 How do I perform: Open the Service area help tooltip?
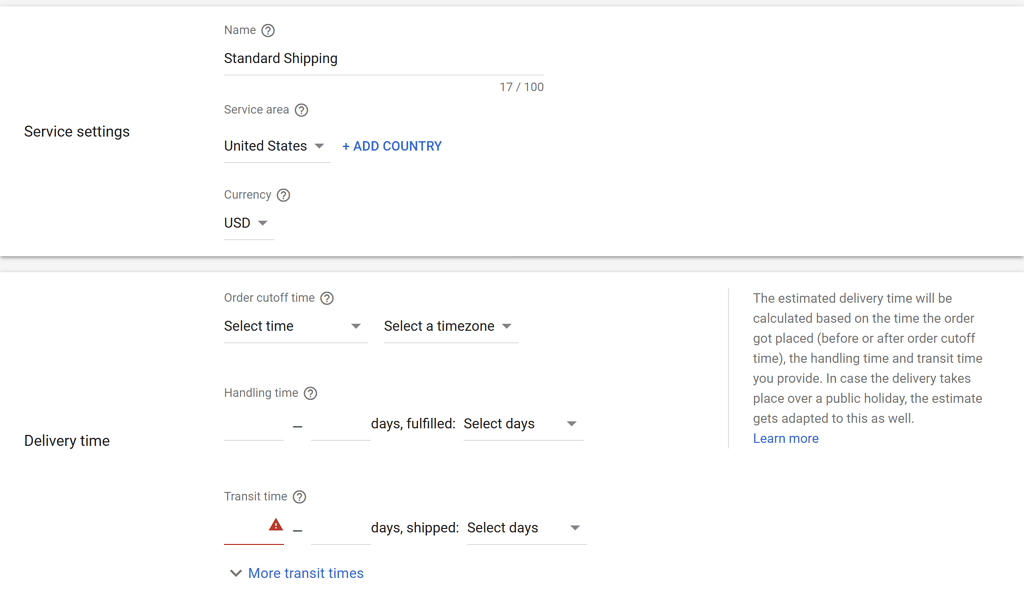click(302, 110)
